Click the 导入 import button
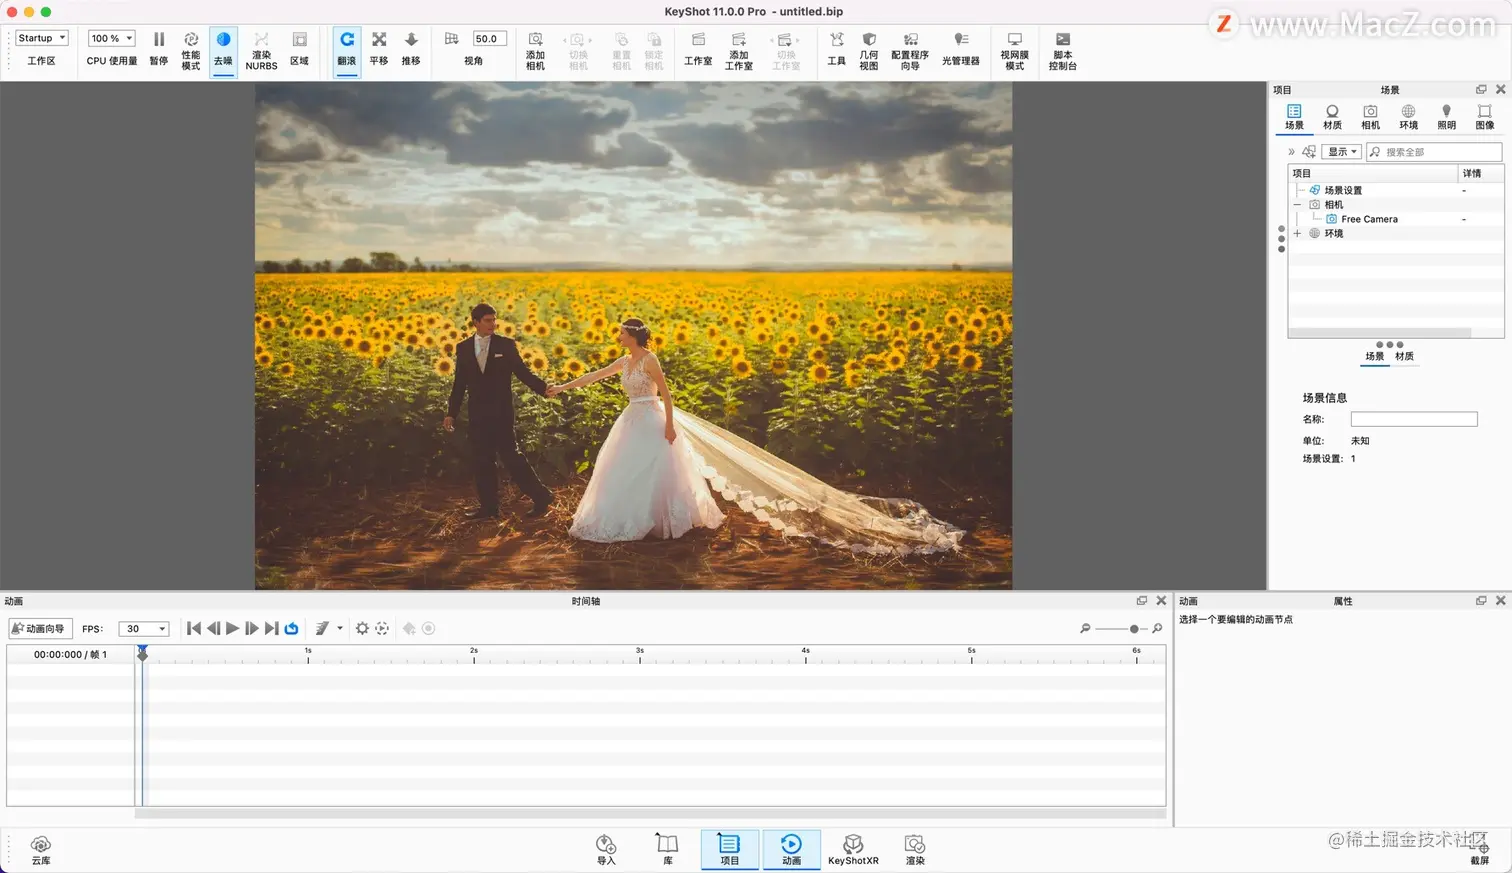The image size is (1512, 873). [x=606, y=850]
